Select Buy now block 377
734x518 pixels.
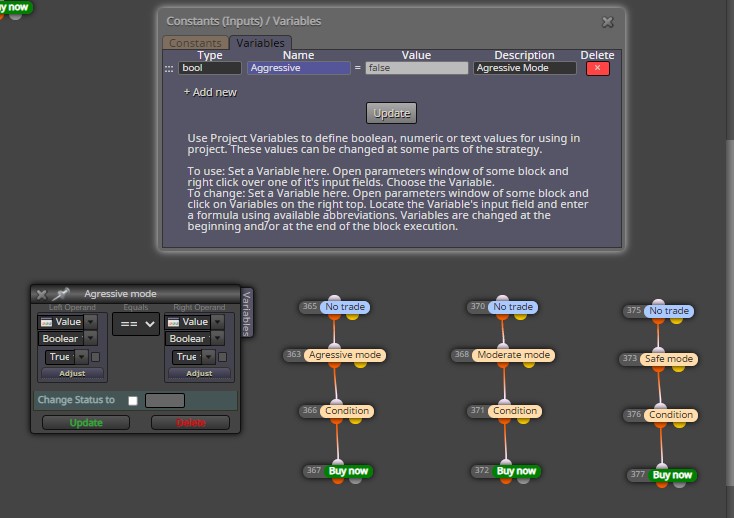[672, 475]
